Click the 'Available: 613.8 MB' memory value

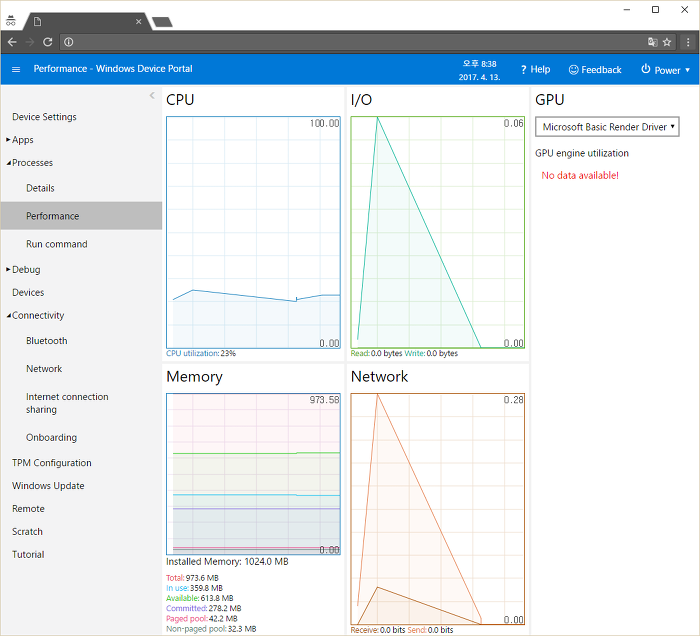[x=200, y=599]
